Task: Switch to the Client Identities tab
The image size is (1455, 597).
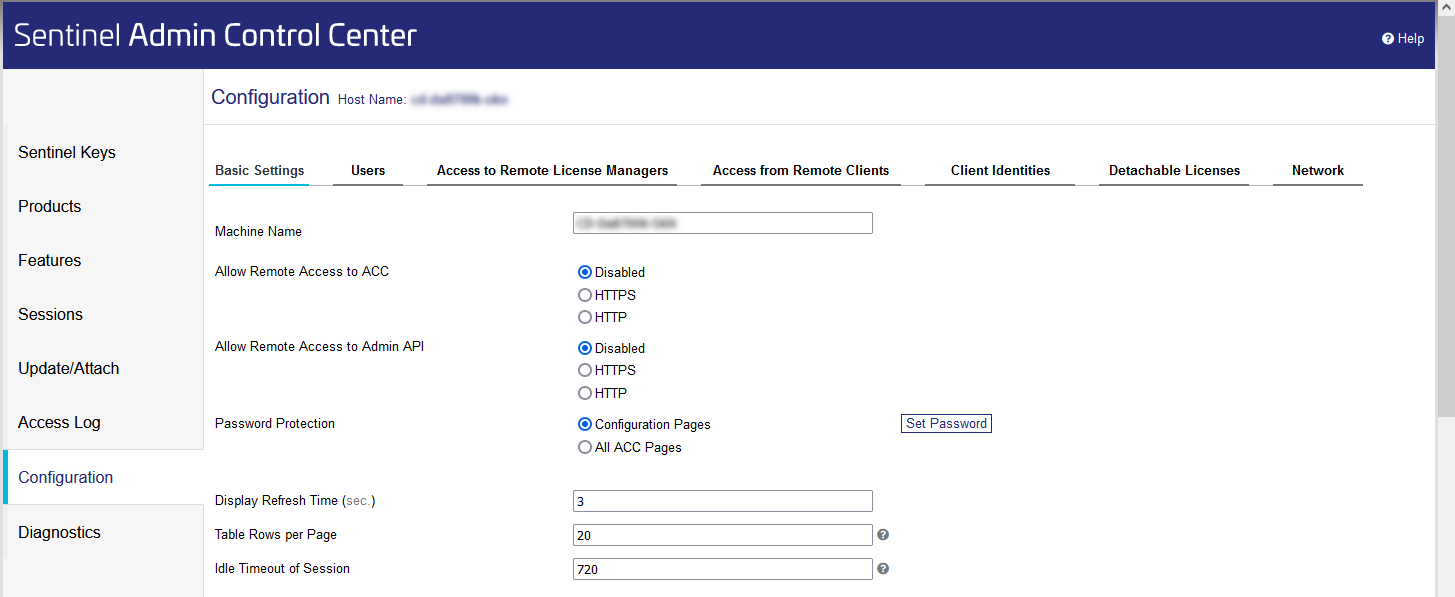Action: (x=1000, y=171)
